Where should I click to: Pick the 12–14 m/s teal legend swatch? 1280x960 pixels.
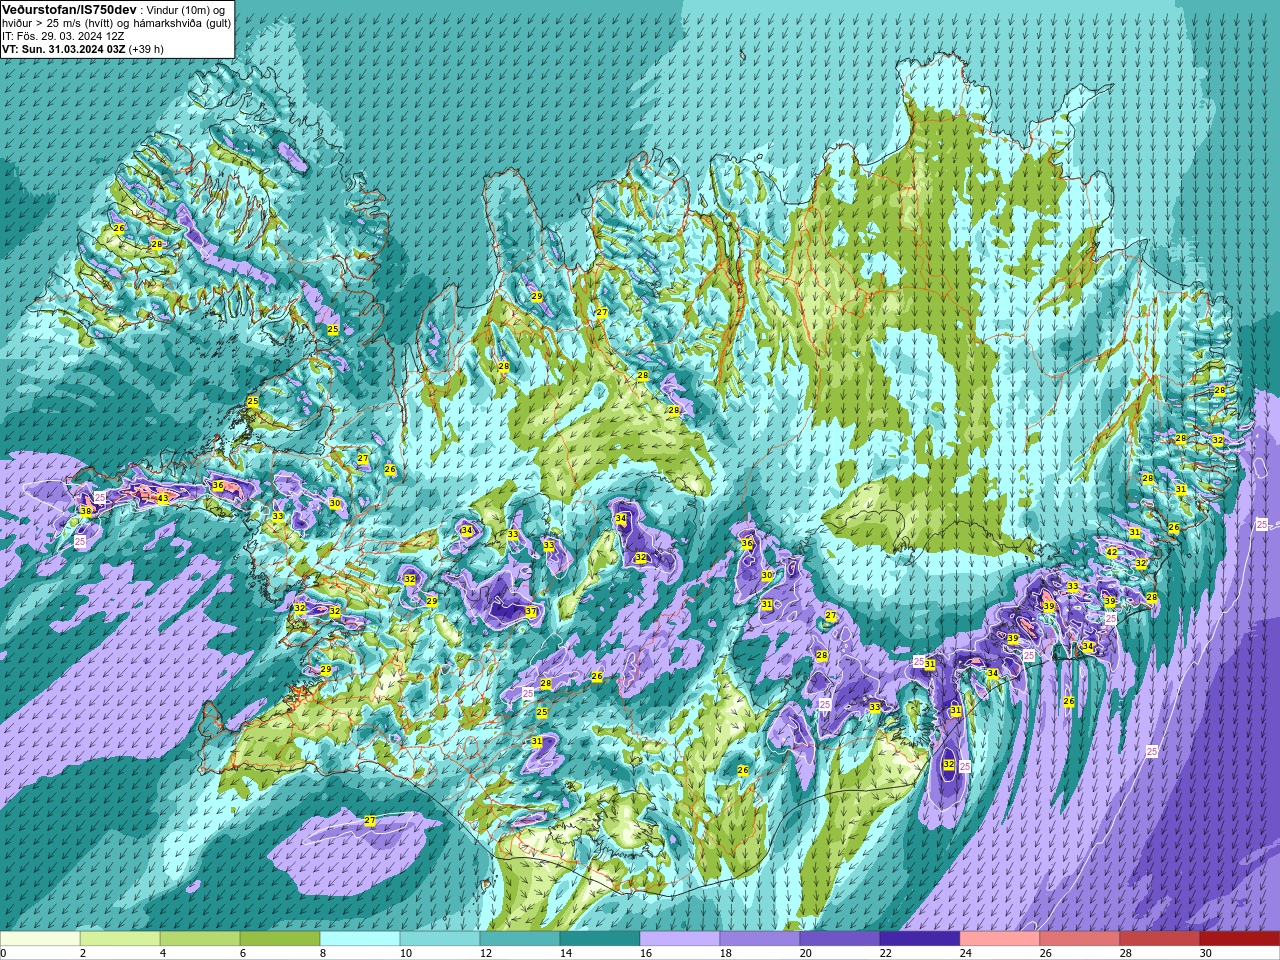[520, 939]
